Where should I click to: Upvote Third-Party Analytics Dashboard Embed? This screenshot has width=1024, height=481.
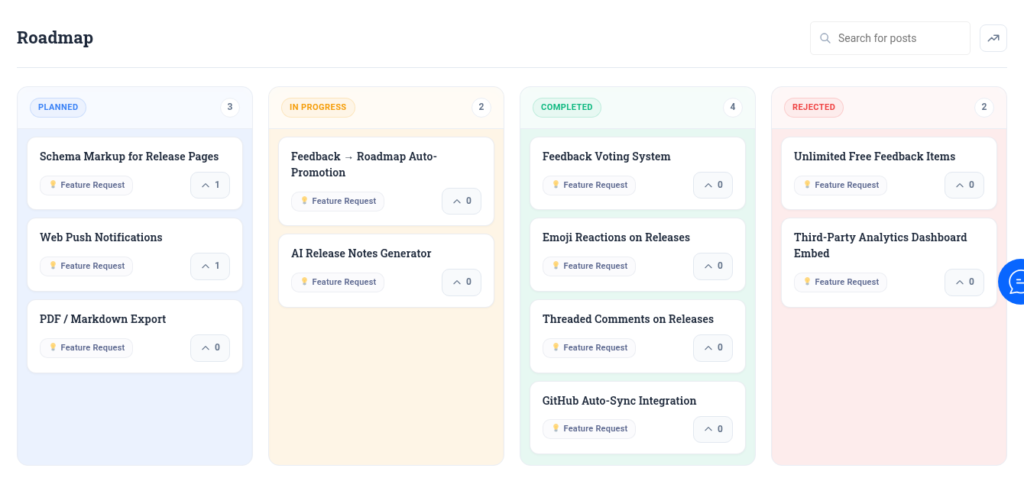click(965, 282)
